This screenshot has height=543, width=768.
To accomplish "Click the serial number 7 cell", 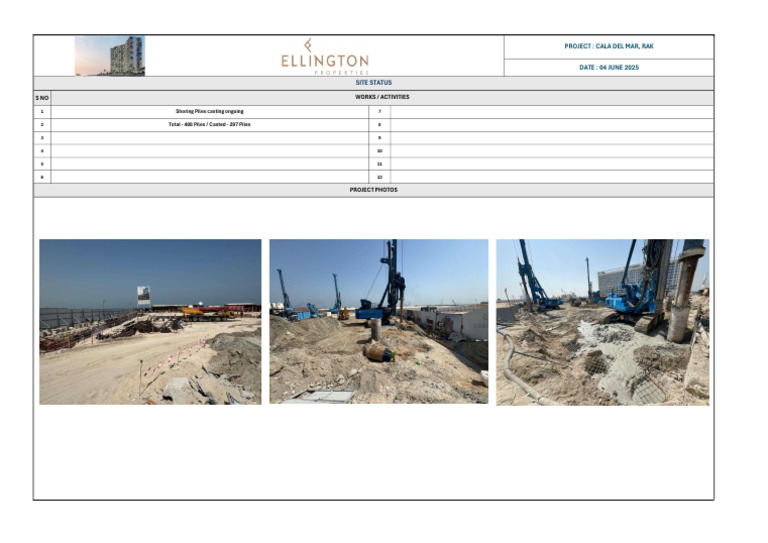I will (x=380, y=112).
